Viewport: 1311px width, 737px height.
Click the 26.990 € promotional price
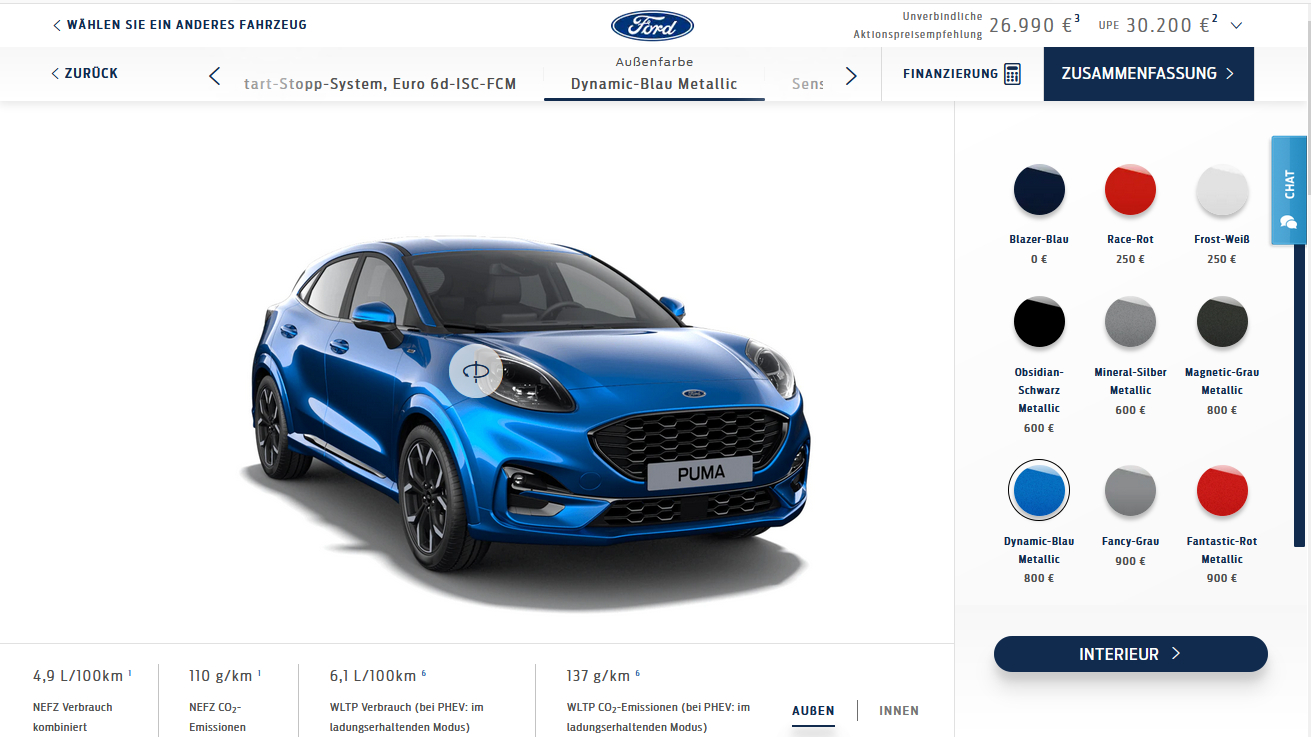(1034, 25)
